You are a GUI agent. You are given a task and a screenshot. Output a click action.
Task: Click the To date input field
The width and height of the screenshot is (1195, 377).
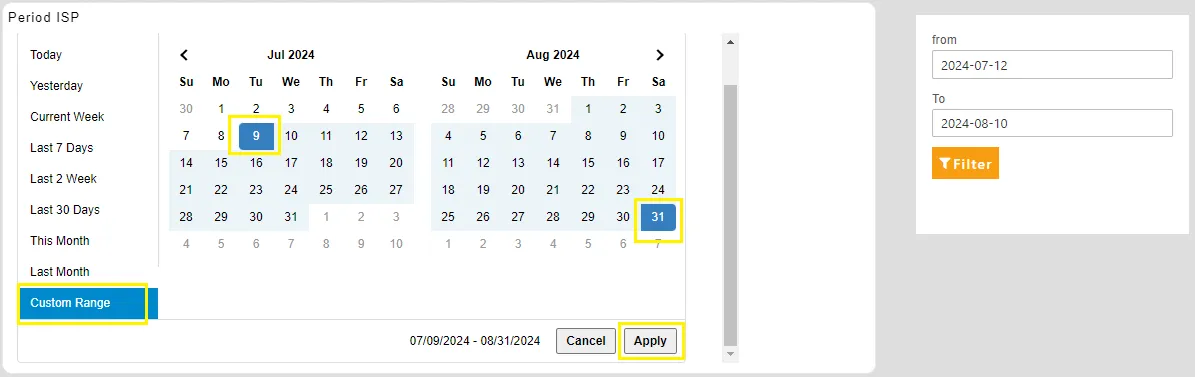tap(1052, 123)
